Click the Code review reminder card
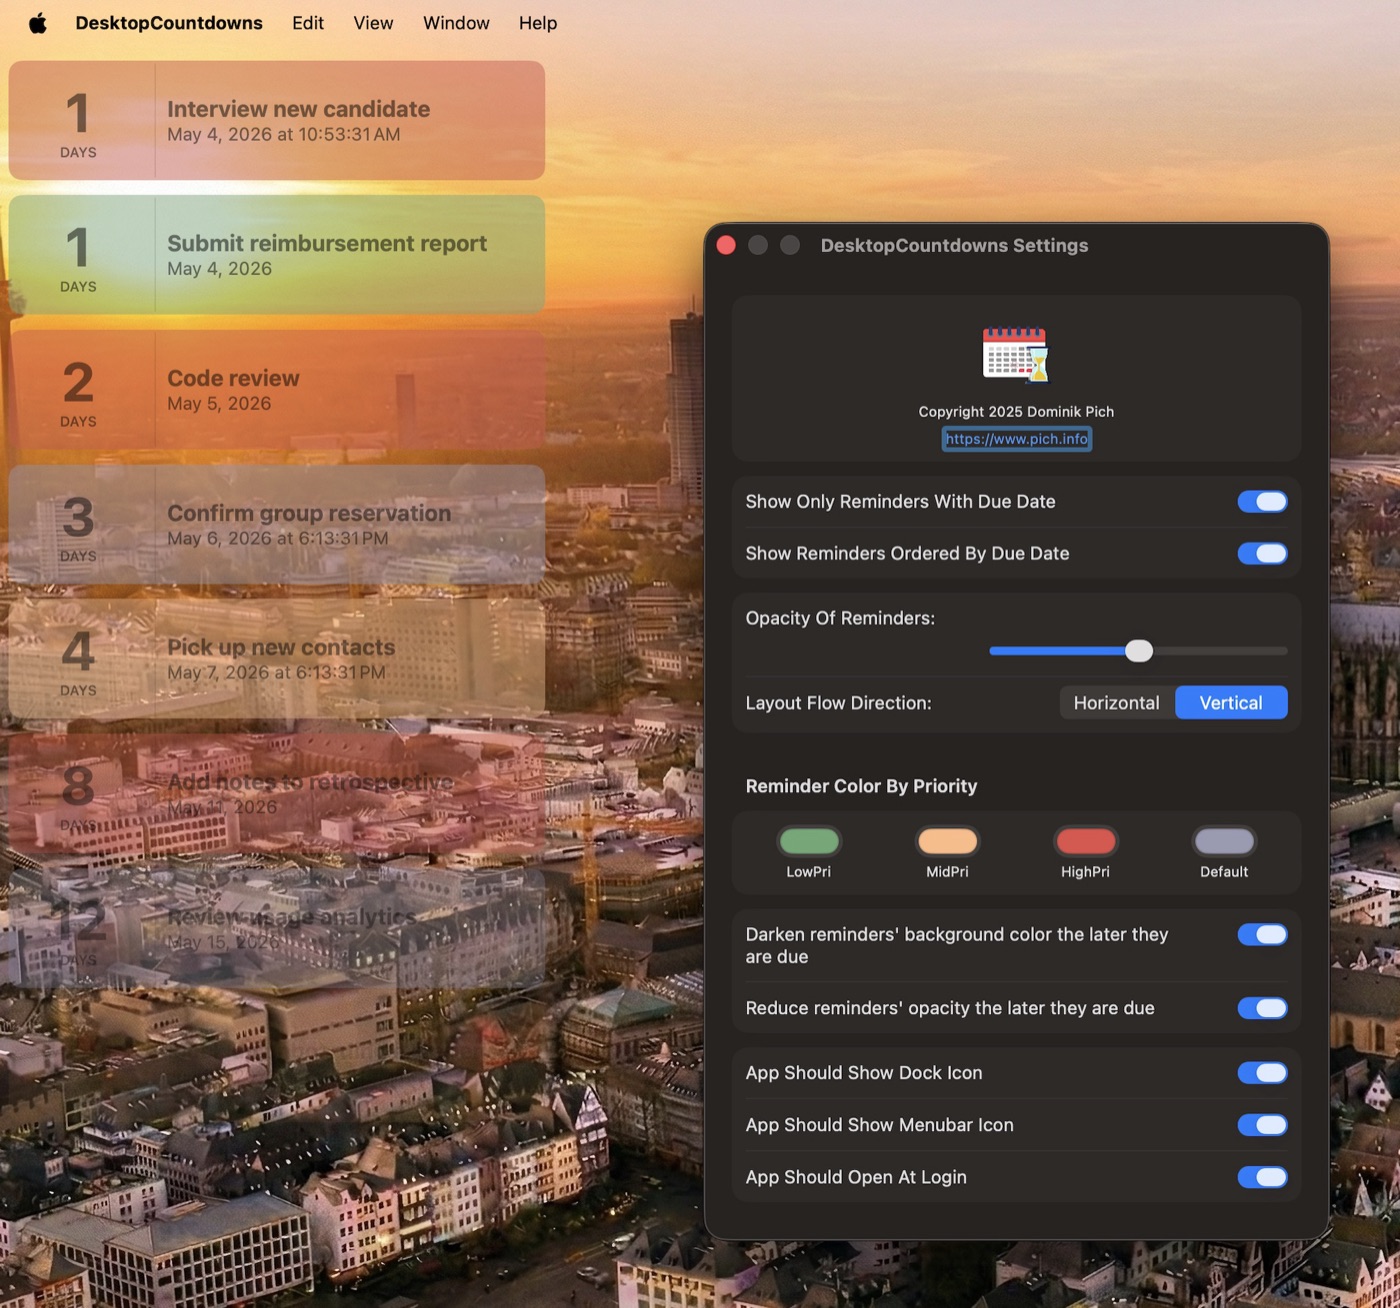The height and width of the screenshot is (1308, 1400). point(277,390)
